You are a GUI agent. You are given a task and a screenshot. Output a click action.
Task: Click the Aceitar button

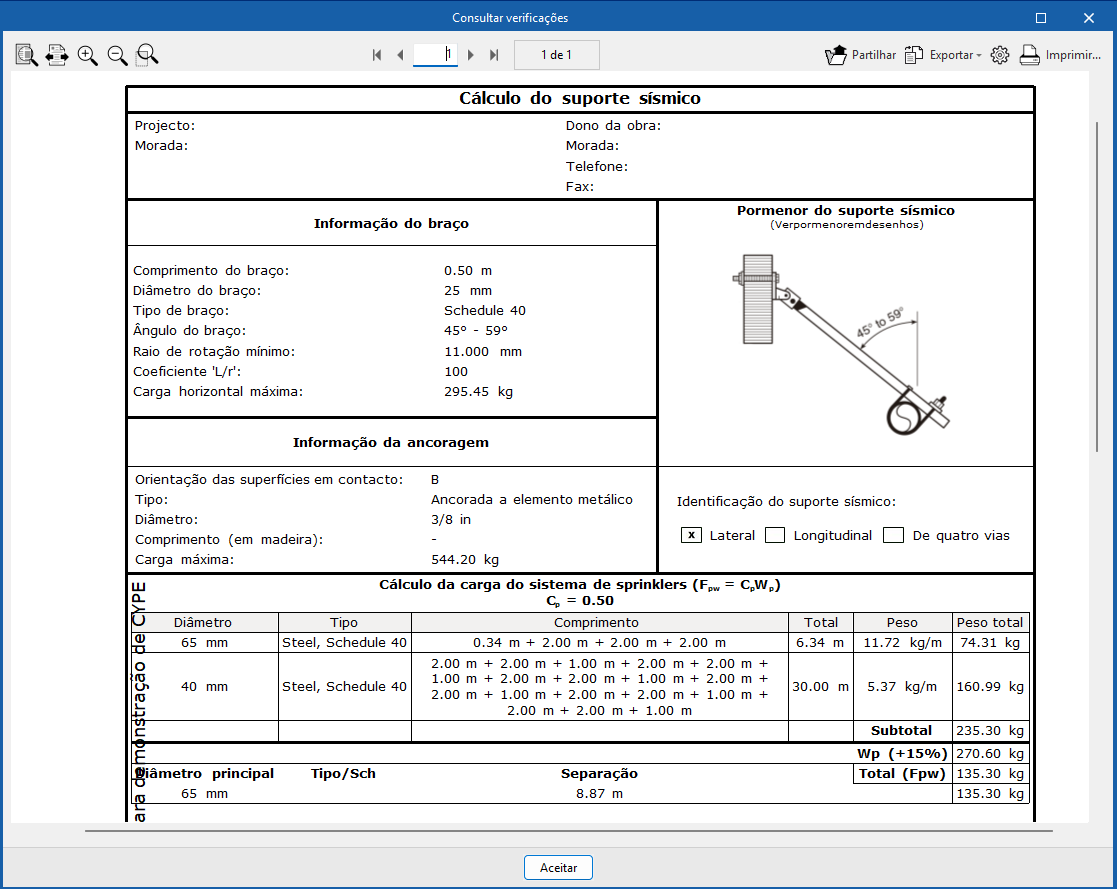pos(558,867)
